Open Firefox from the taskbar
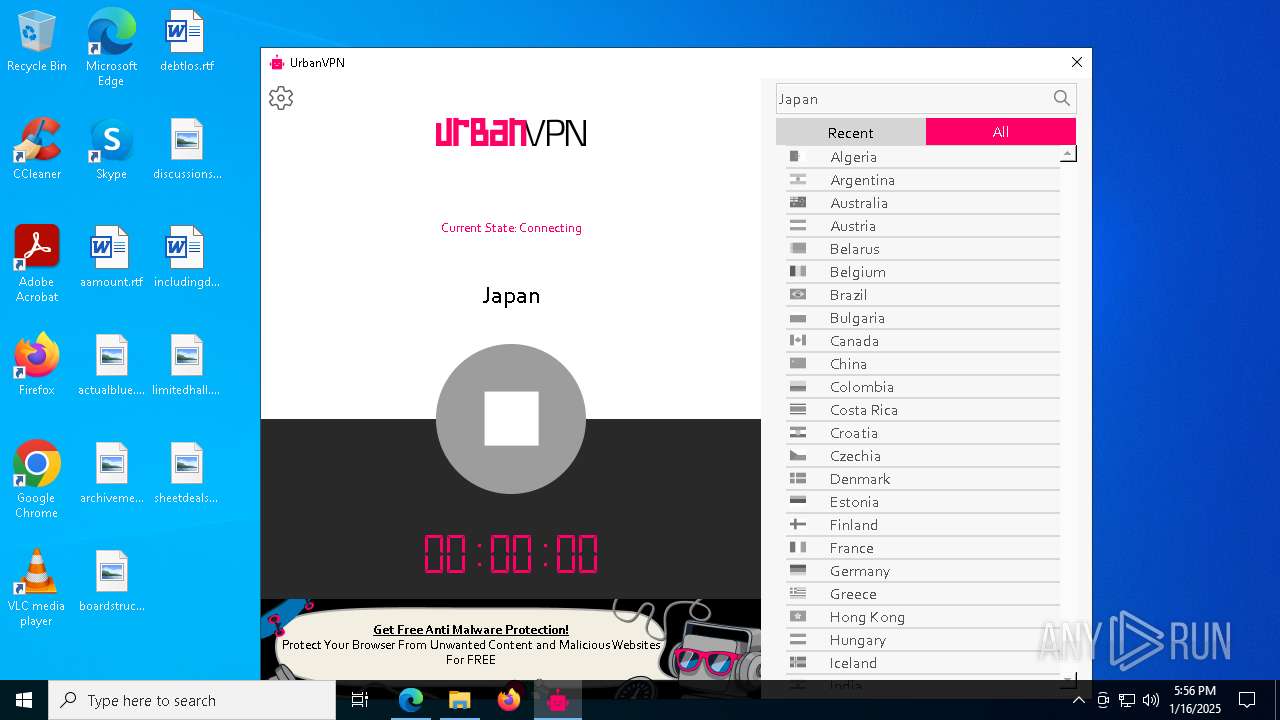This screenshot has width=1280, height=720. click(509, 700)
